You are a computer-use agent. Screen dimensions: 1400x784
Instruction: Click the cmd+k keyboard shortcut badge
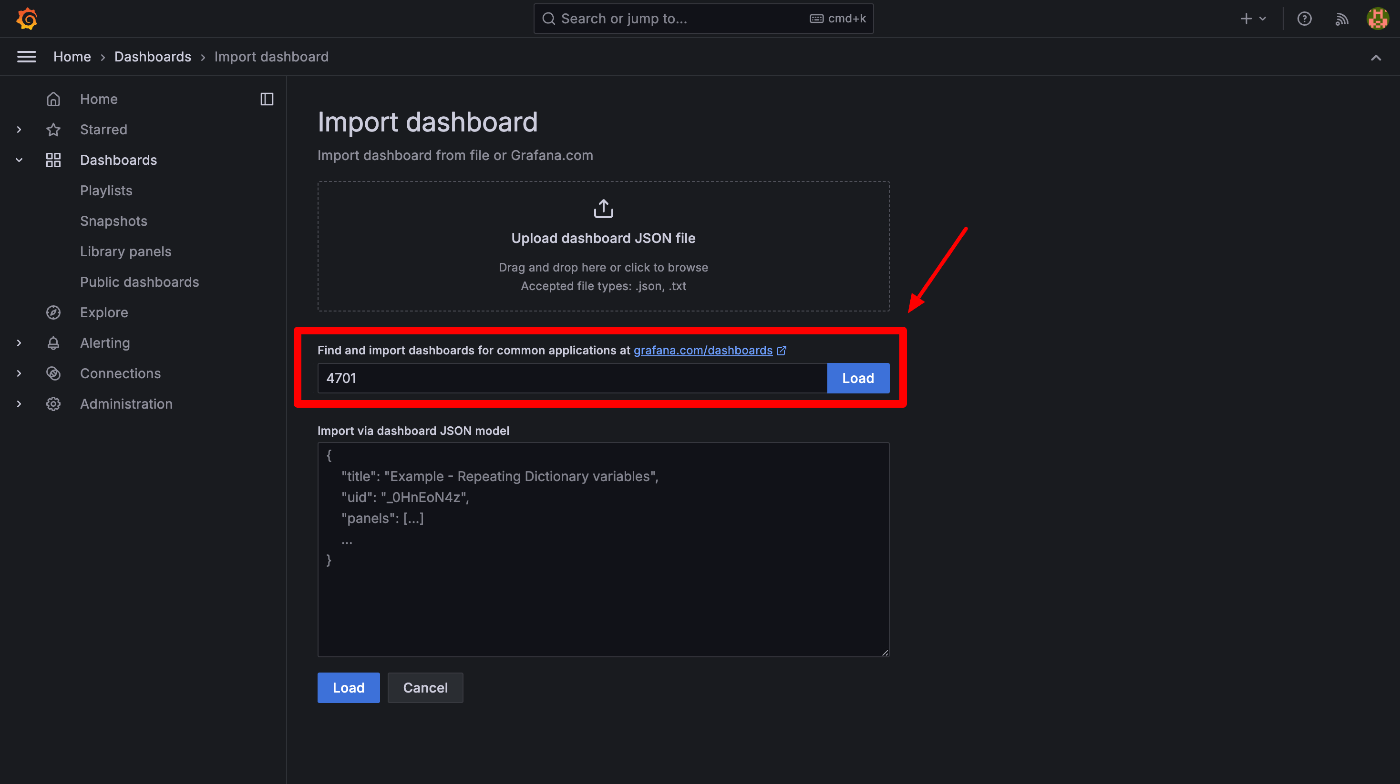click(838, 18)
